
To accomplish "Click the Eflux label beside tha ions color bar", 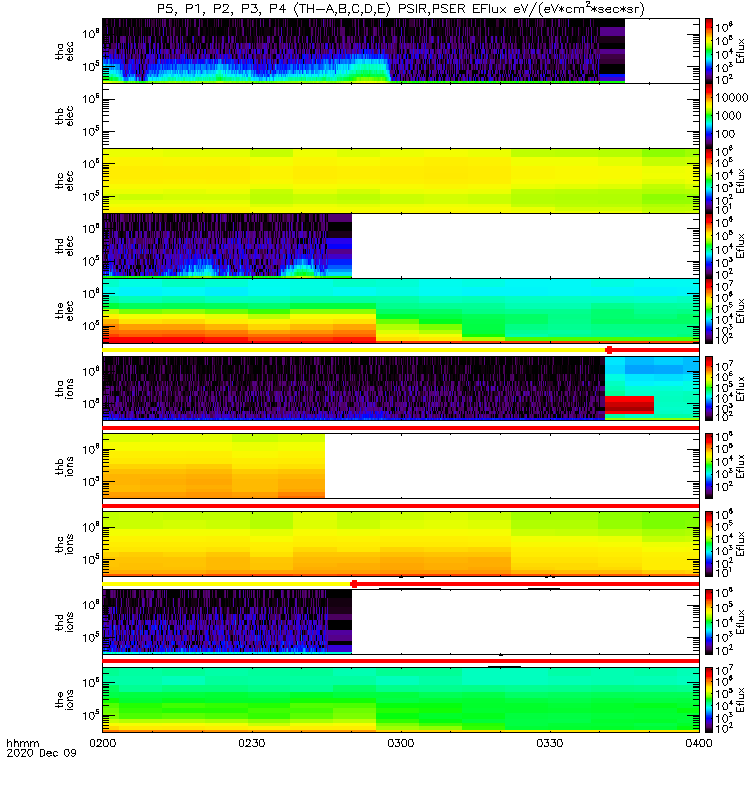I will (x=740, y=388).
